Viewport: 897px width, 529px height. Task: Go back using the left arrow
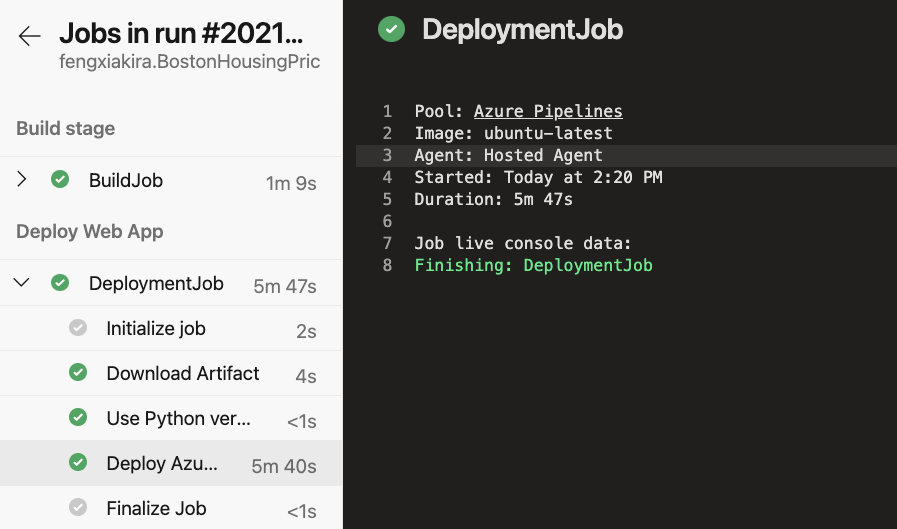pos(29,35)
